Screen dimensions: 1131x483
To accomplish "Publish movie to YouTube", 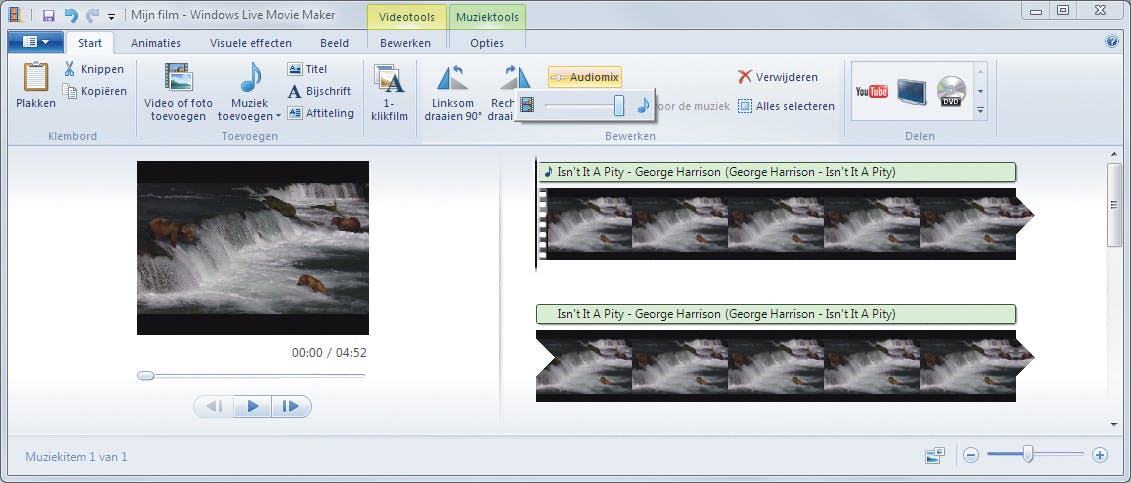I will [x=871, y=92].
